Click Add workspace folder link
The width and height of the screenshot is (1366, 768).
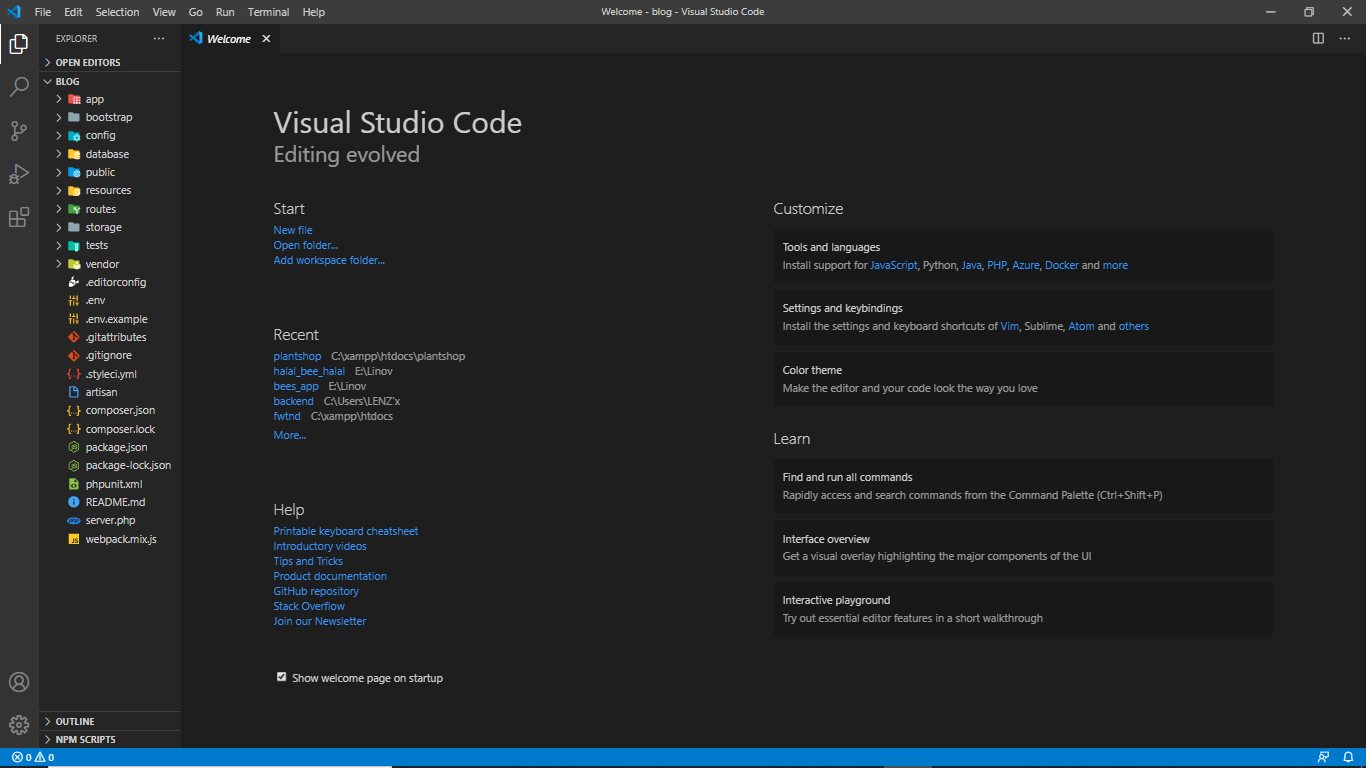coord(329,260)
